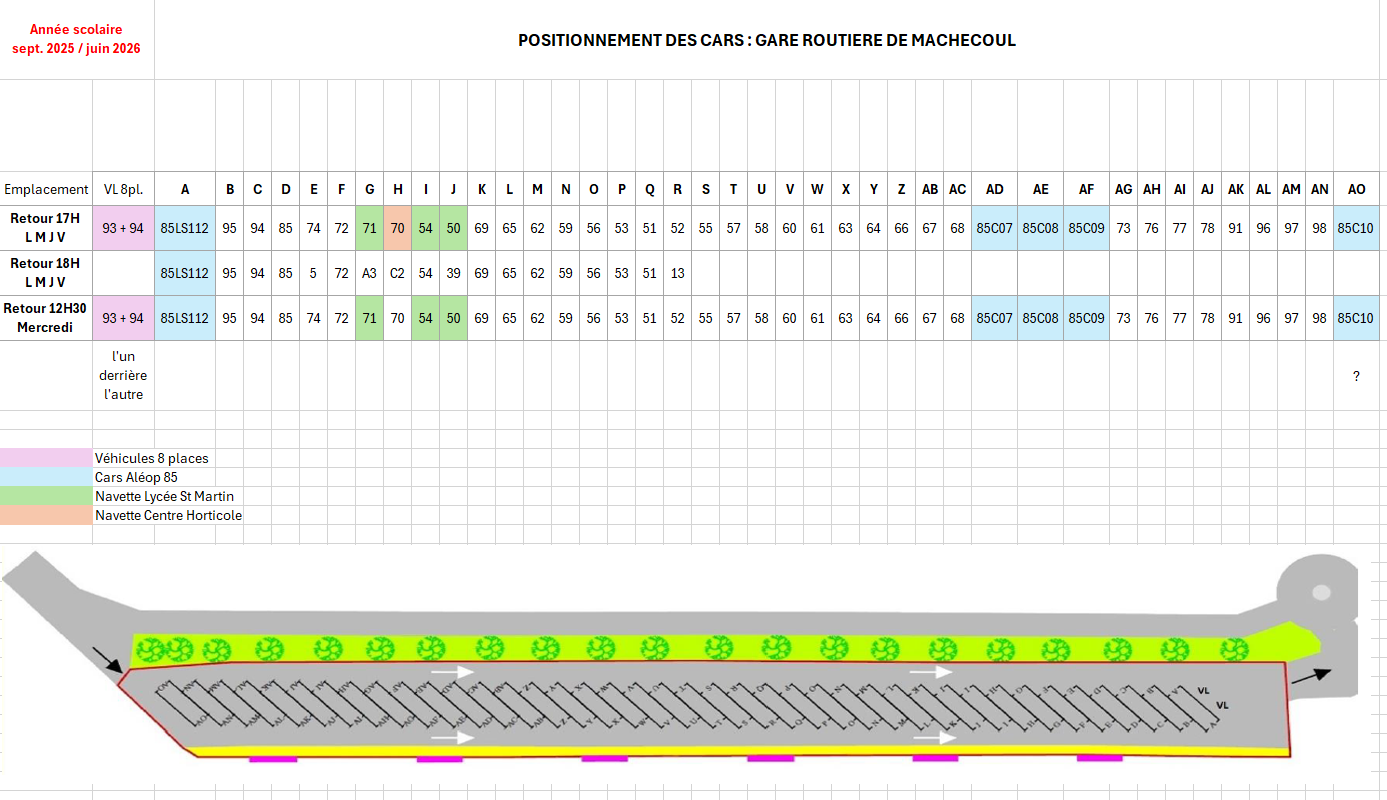Select the l'un derrière l'autre note cell
Screen dimensions: 1387x800
pyautogui.click(x=123, y=375)
